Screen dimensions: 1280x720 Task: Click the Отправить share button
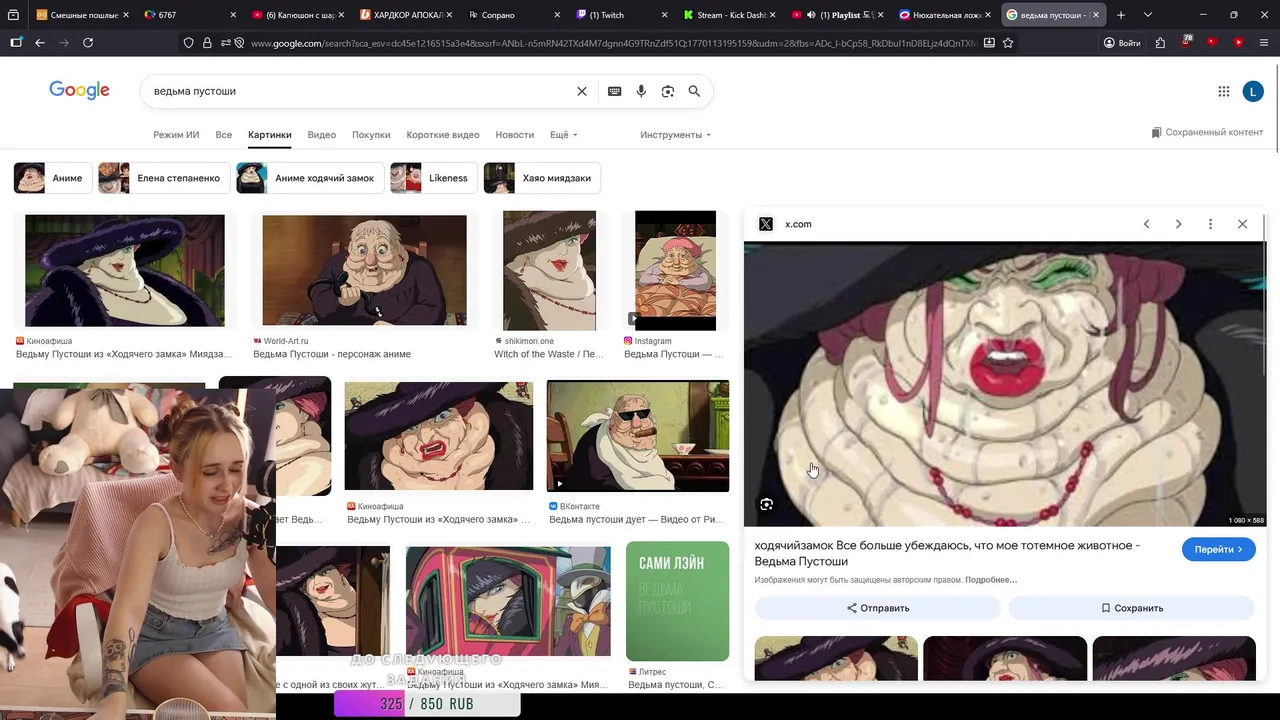click(878, 608)
